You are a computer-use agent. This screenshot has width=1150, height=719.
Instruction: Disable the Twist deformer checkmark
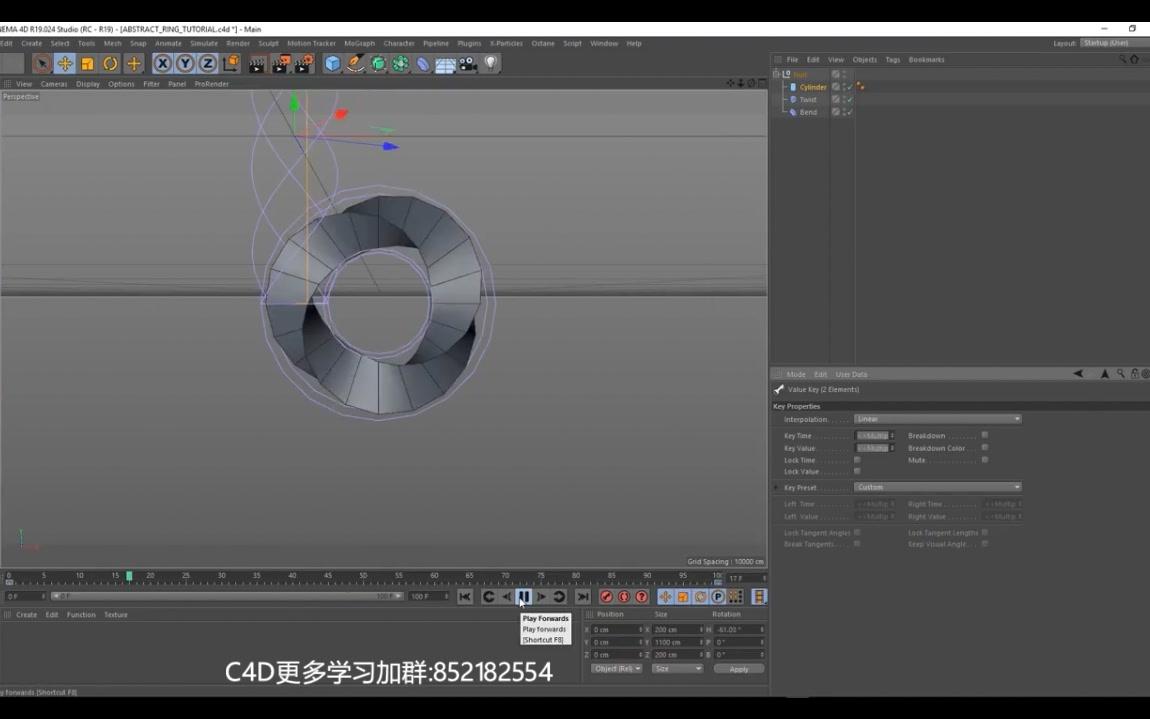pos(848,98)
